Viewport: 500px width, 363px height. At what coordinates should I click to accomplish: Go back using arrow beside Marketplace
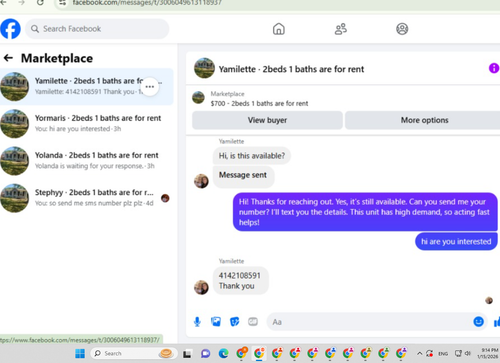8,58
